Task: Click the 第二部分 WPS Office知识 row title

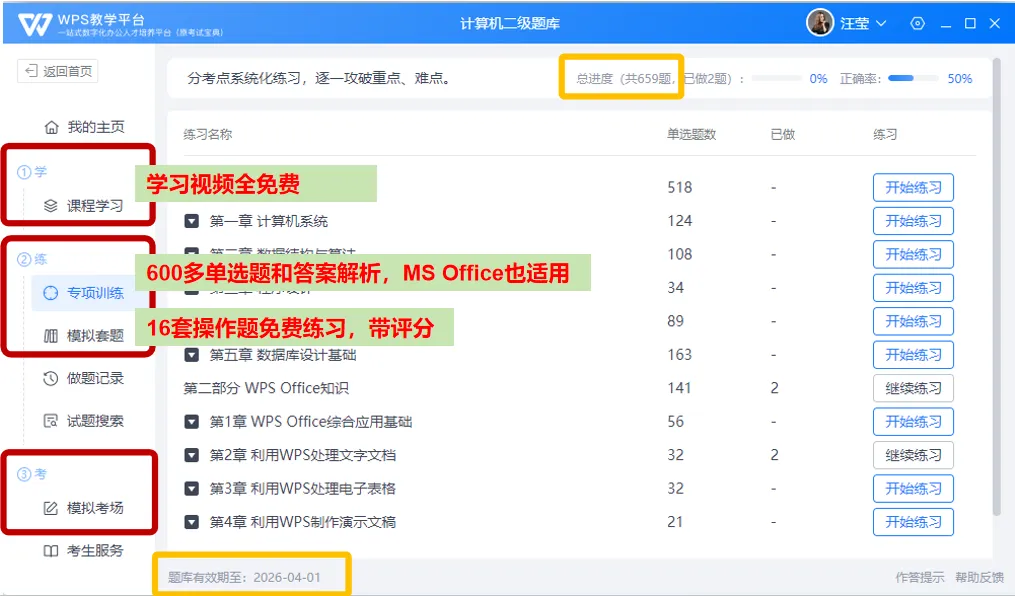Action: click(x=266, y=388)
